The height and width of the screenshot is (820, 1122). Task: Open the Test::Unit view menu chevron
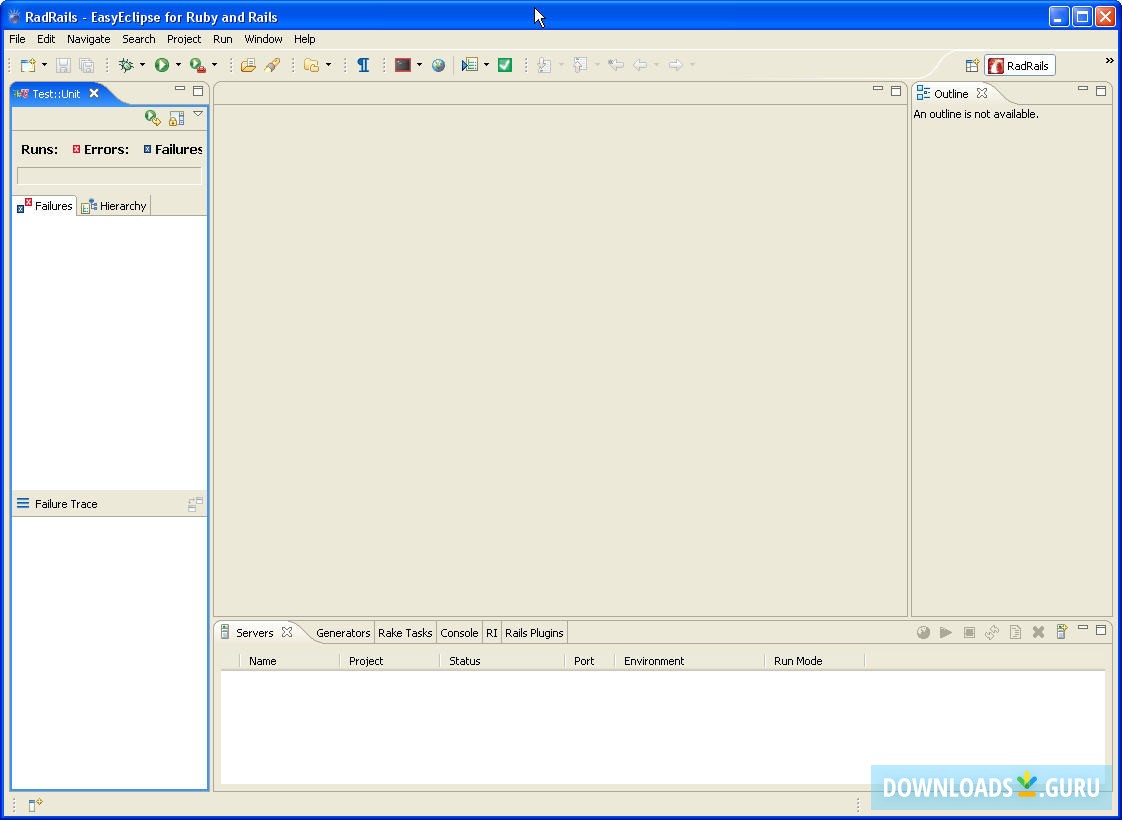click(x=198, y=114)
